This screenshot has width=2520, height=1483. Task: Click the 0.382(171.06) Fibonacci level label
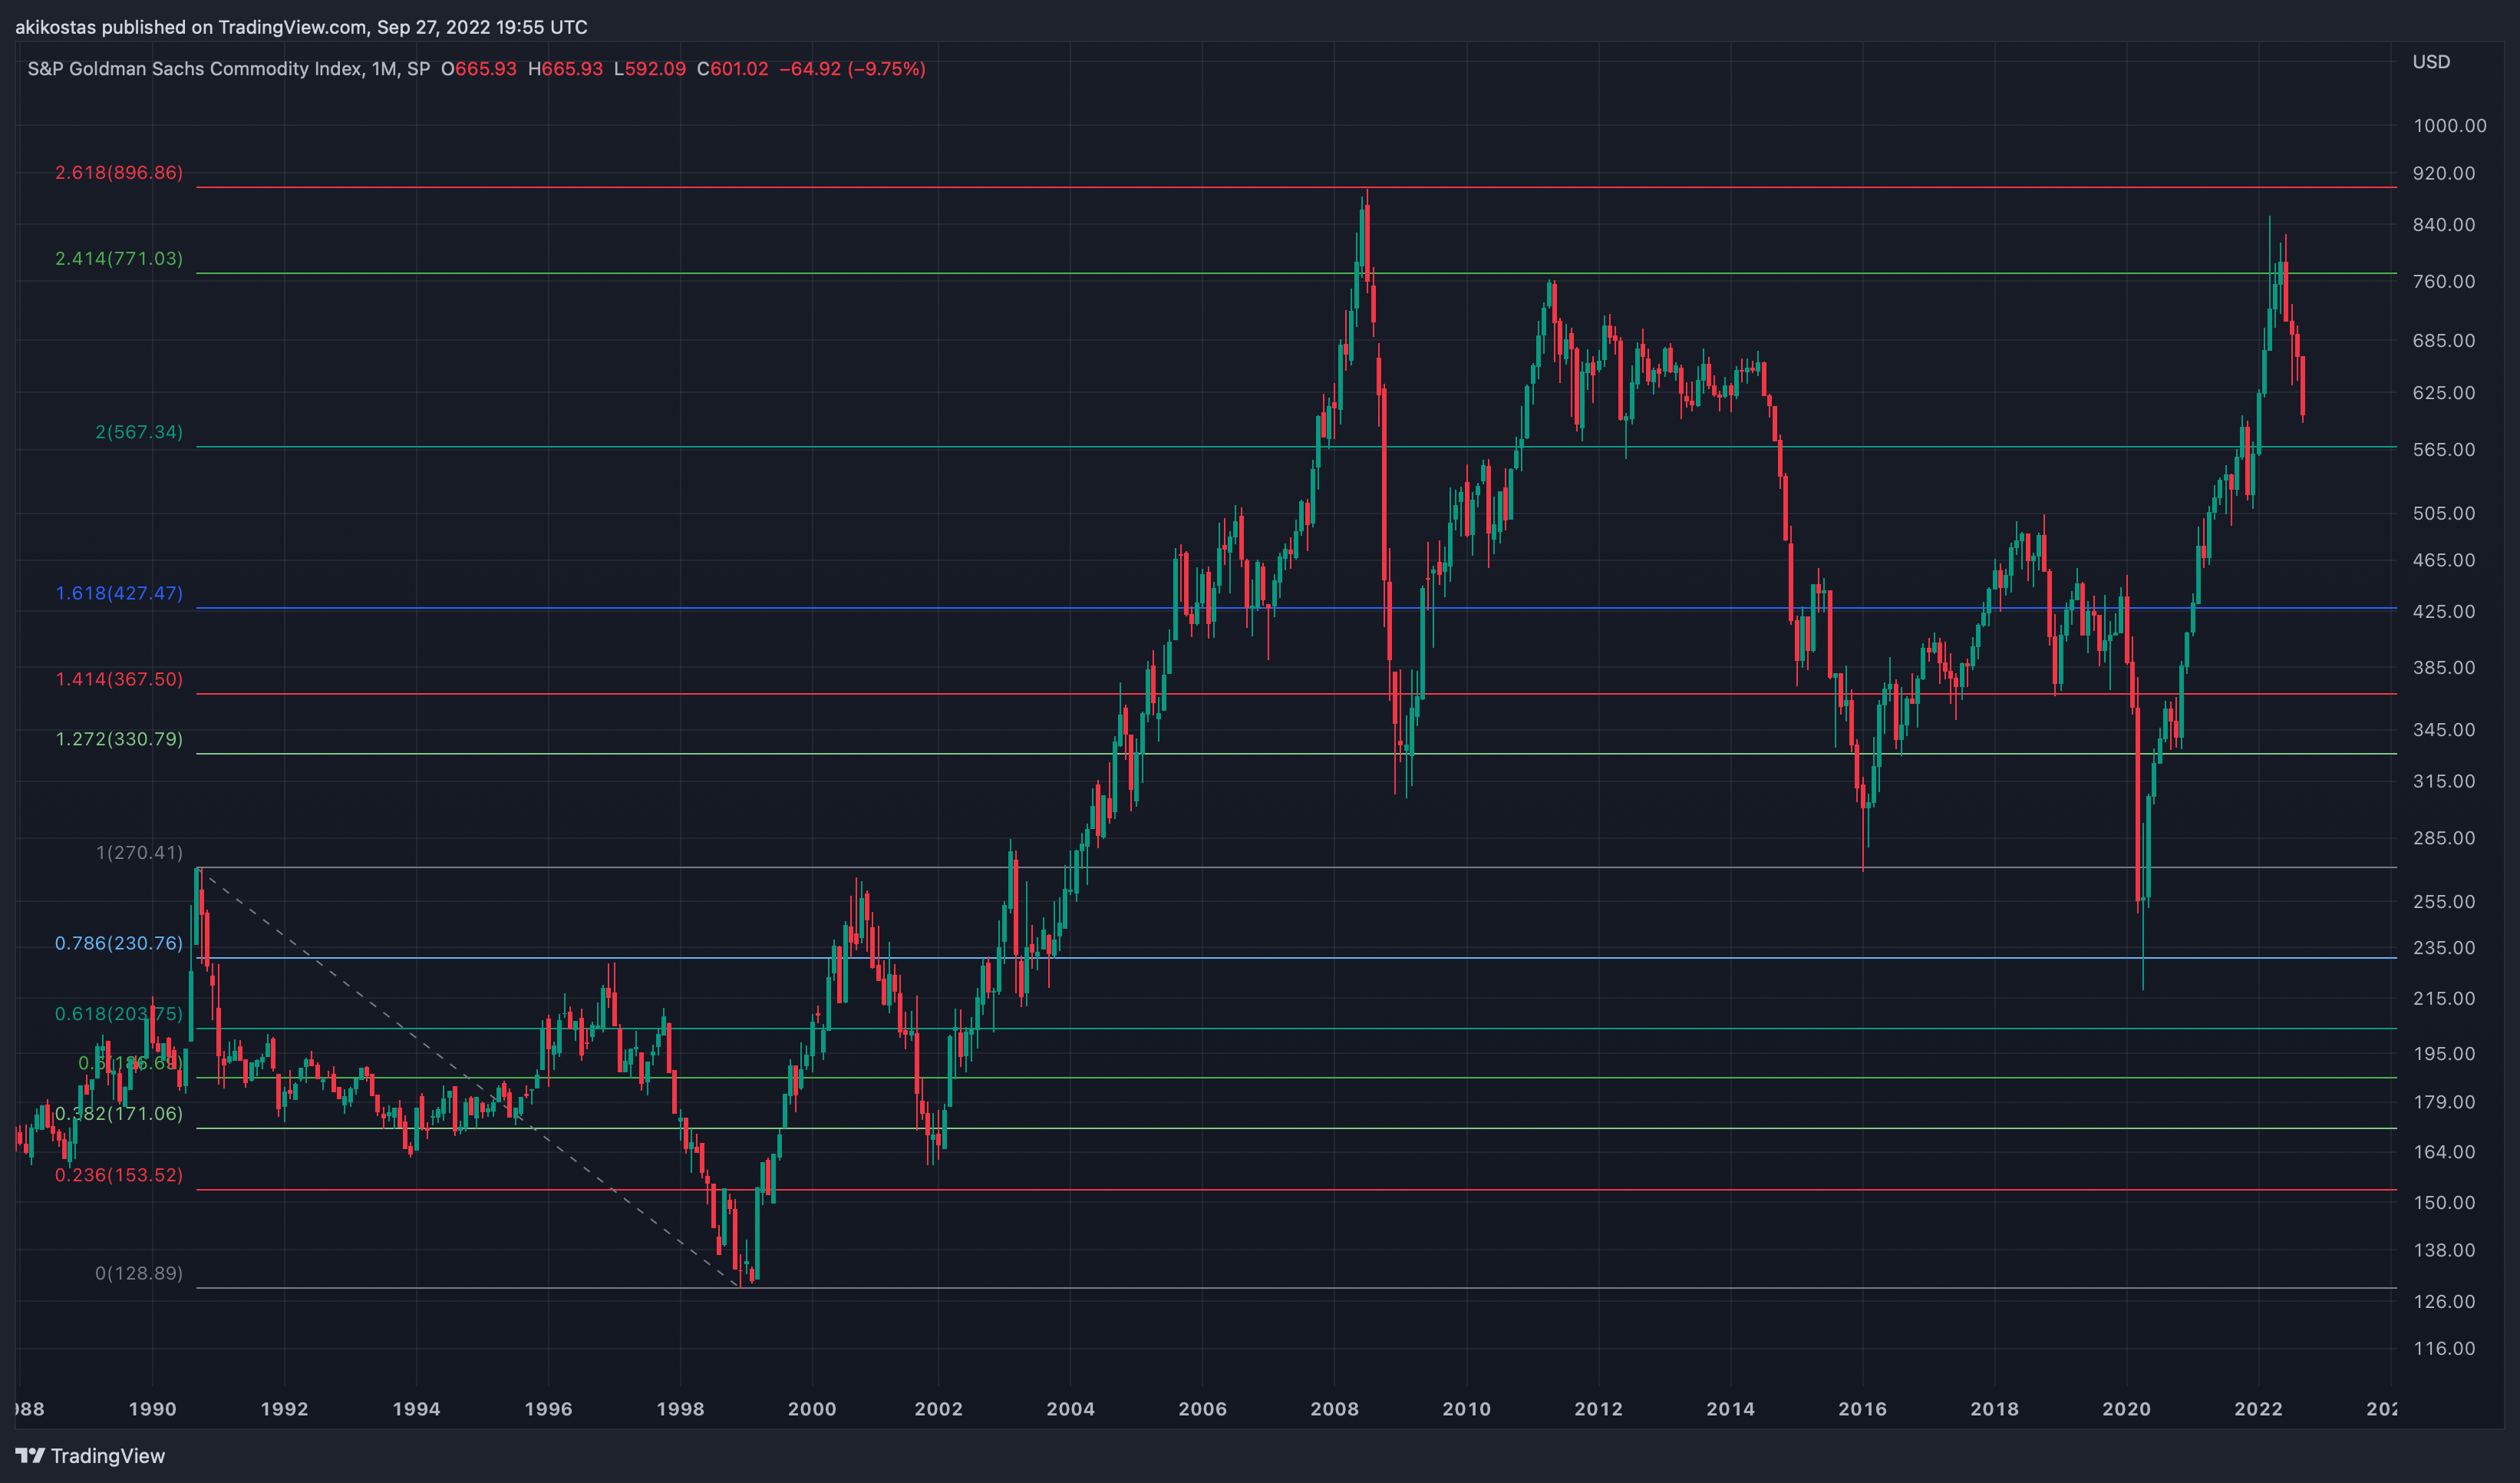119,1114
